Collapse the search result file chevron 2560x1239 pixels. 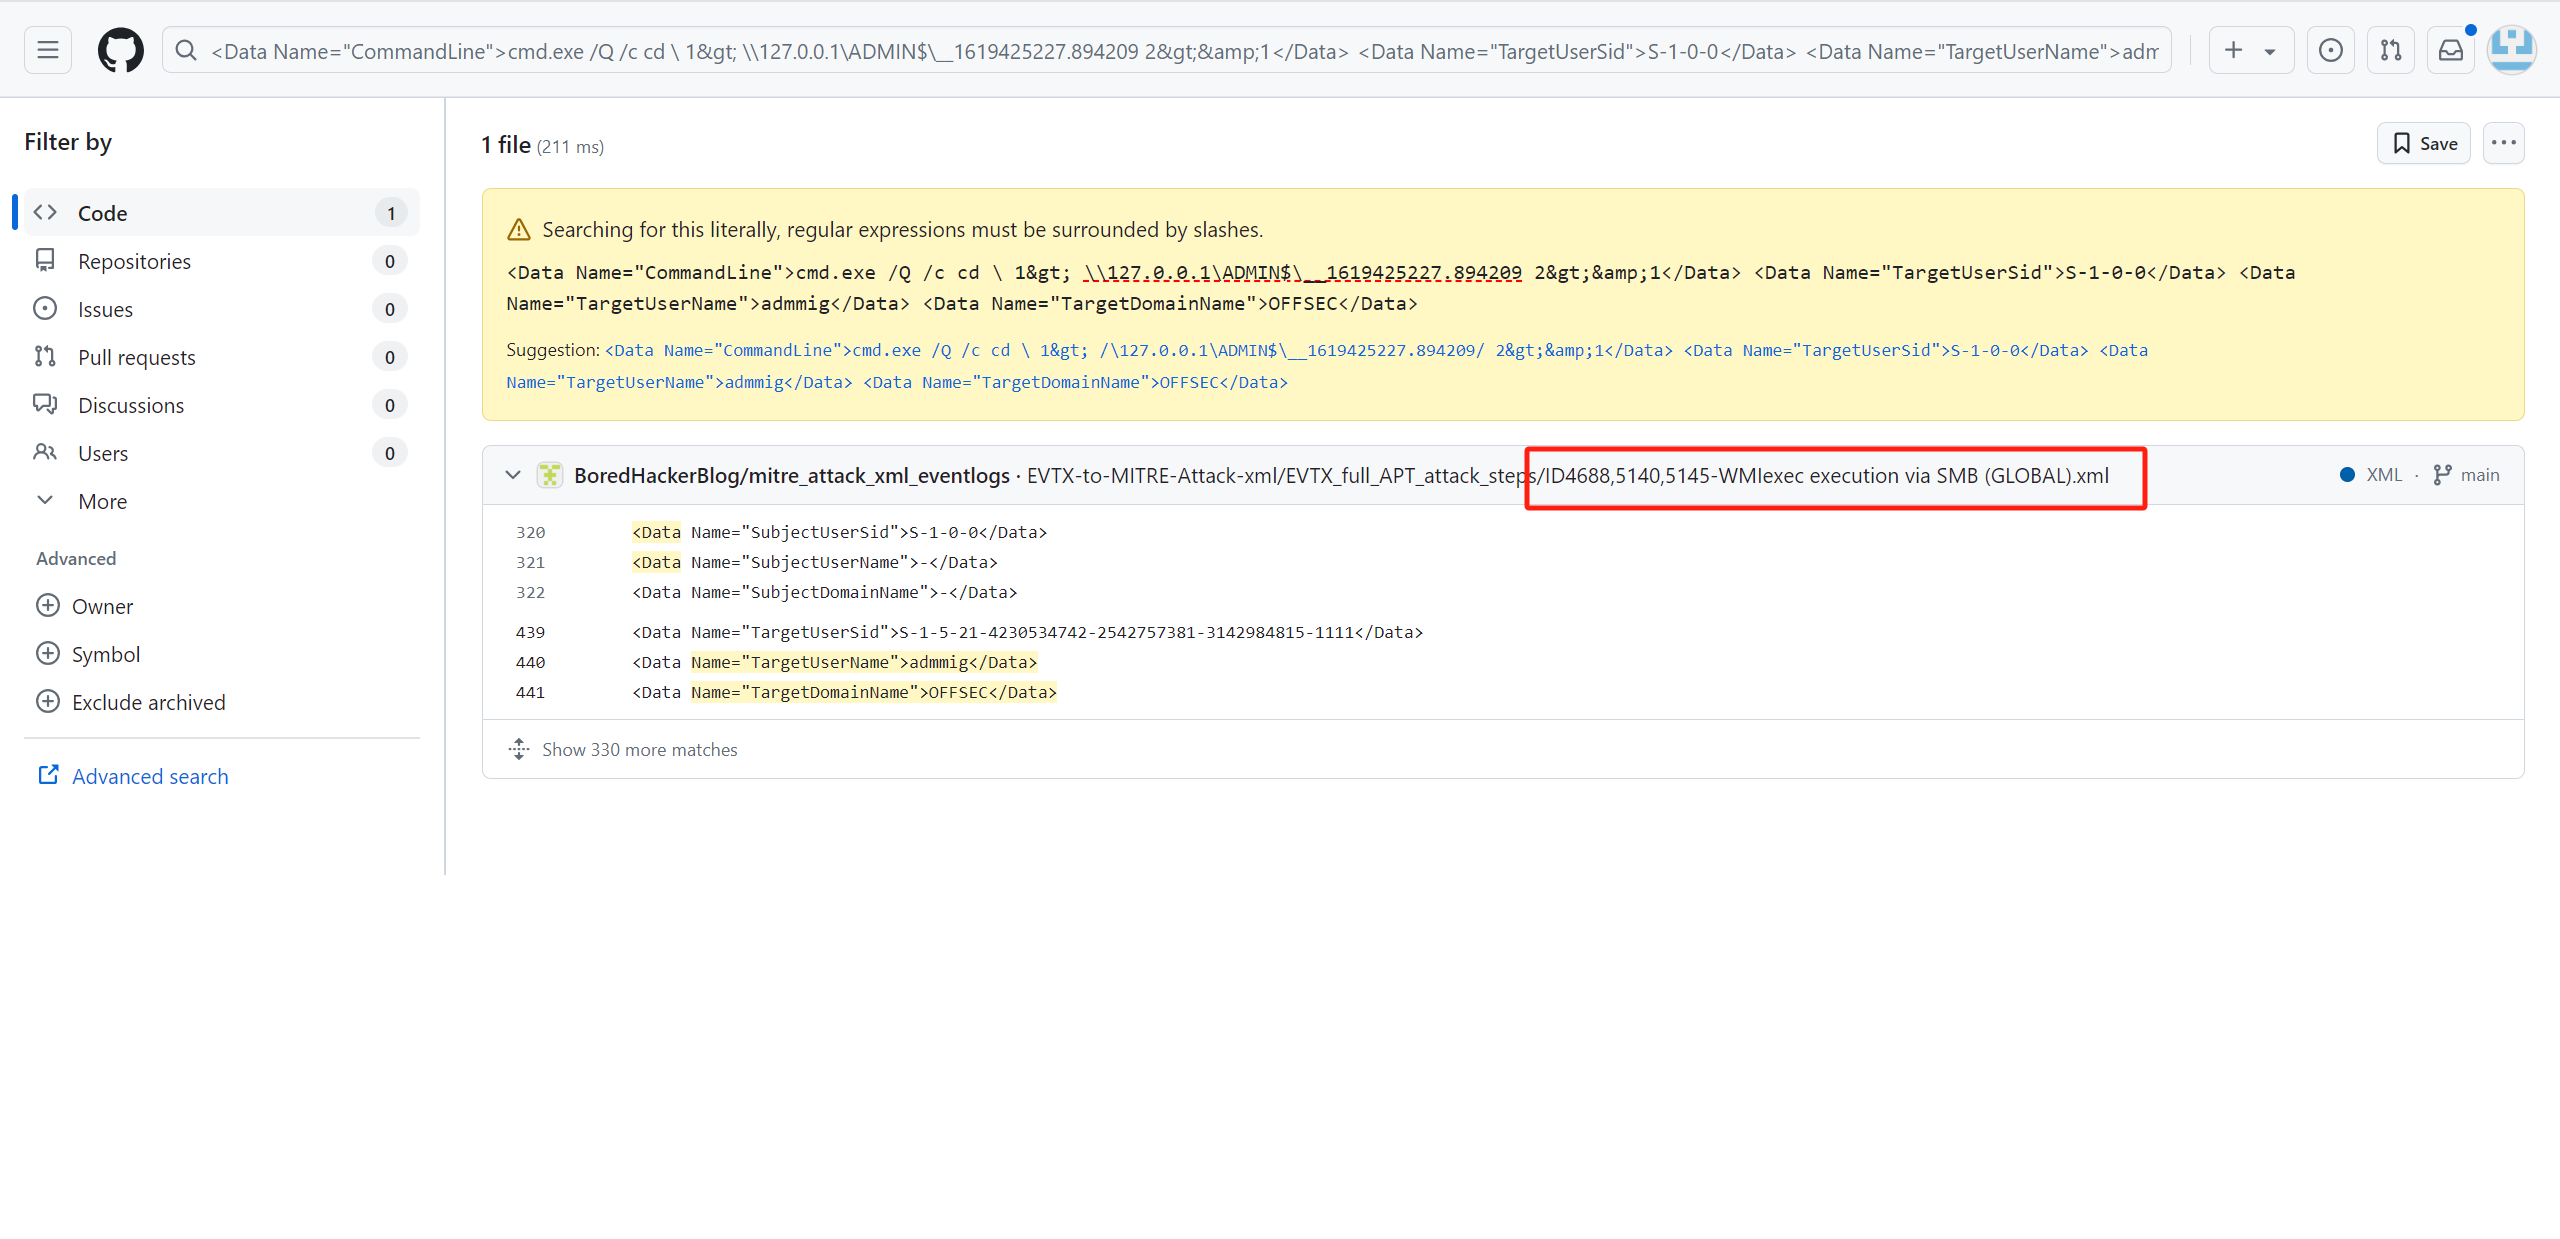click(x=513, y=475)
